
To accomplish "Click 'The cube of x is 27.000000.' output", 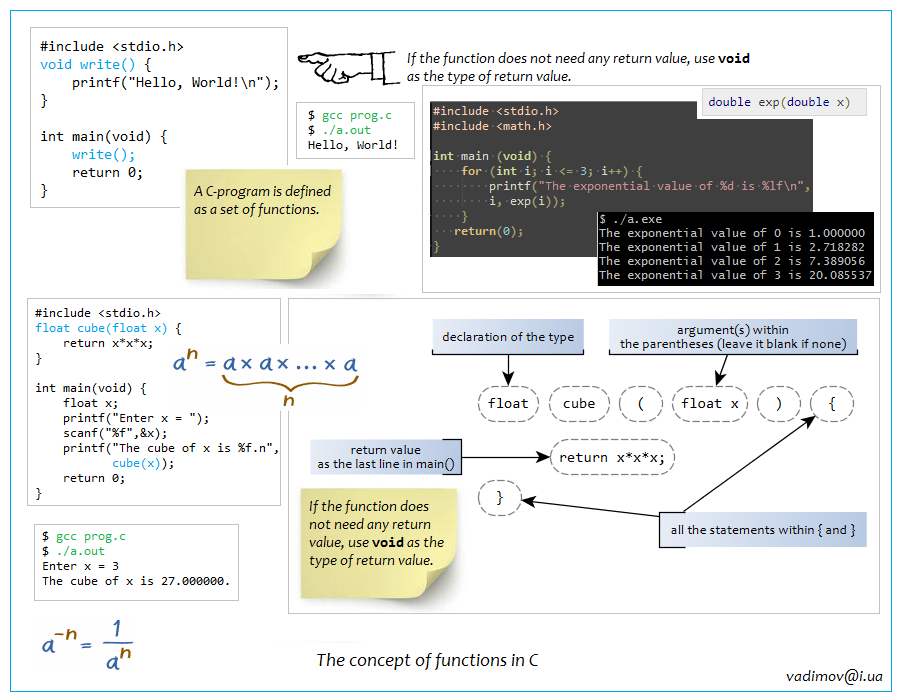I will [136, 581].
